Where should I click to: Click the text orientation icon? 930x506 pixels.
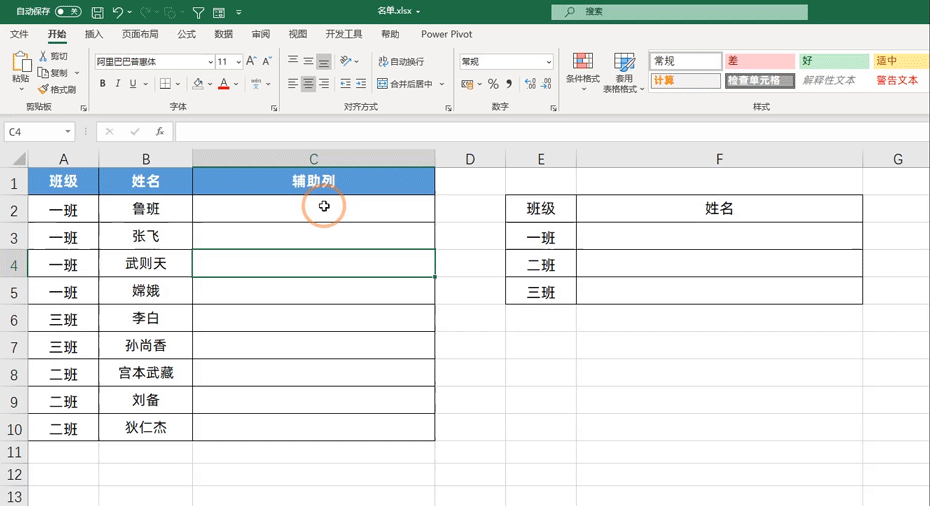point(346,61)
